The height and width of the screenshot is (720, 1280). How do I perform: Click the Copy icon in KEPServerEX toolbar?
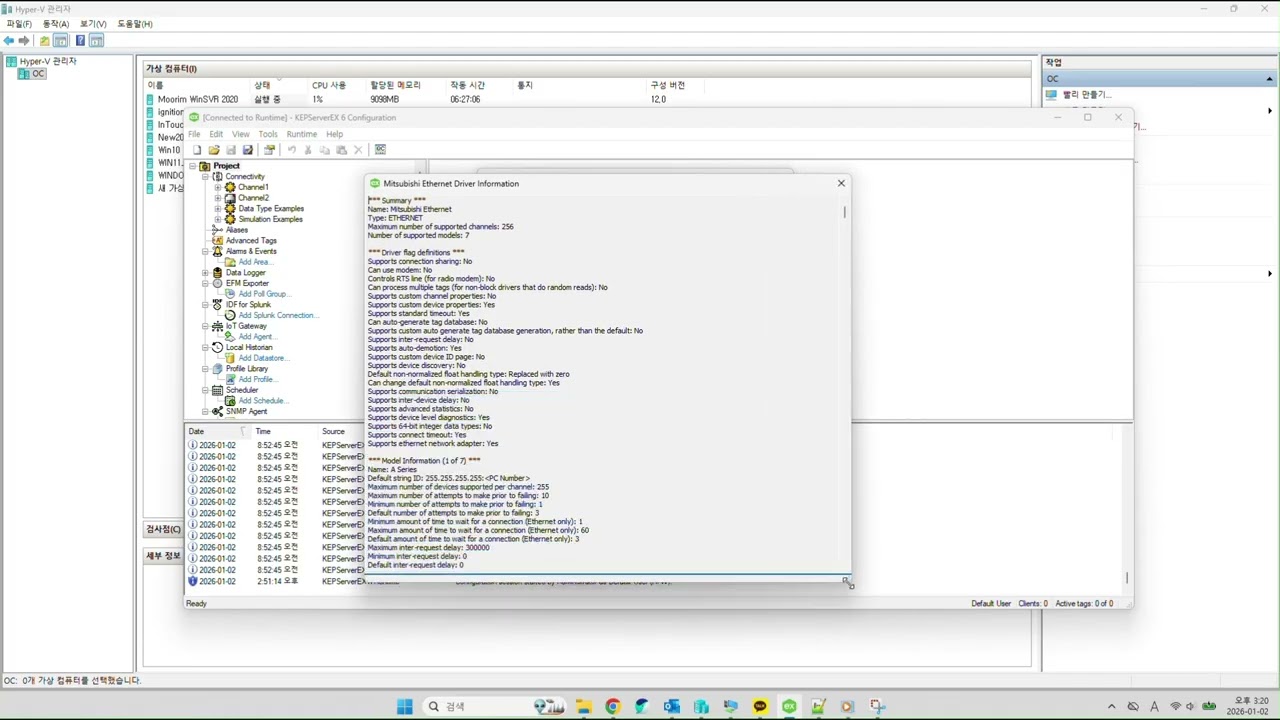point(324,150)
